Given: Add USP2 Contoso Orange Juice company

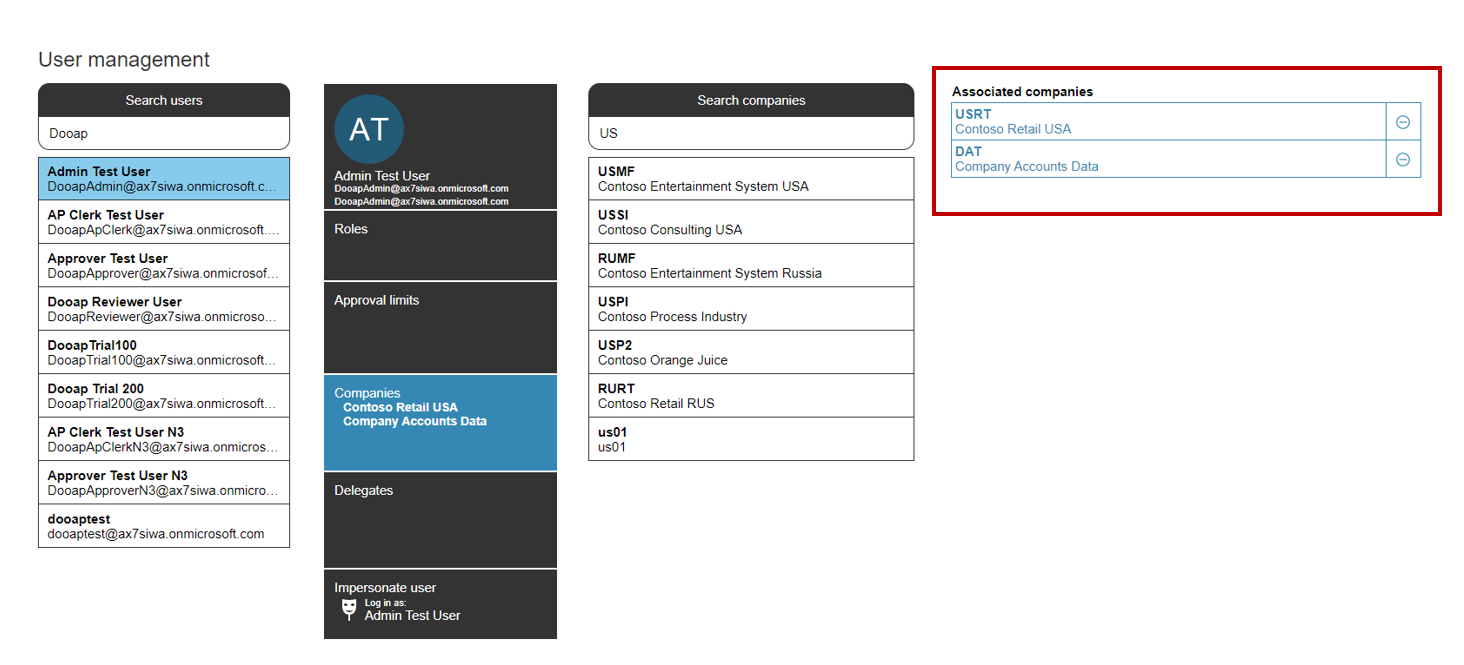Looking at the screenshot, I should pyautogui.click(x=751, y=353).
